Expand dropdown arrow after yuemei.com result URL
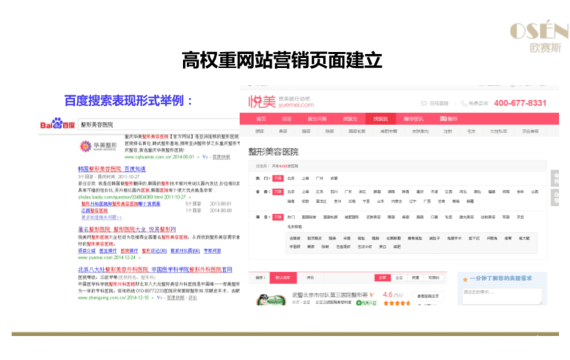This screenshot has width=570, height=360. 139,257
